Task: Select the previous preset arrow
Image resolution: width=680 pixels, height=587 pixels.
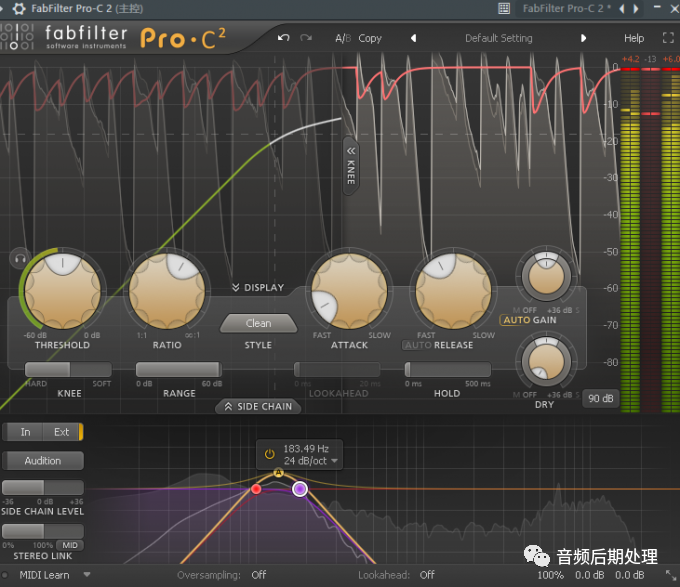Action: [414, 38]
